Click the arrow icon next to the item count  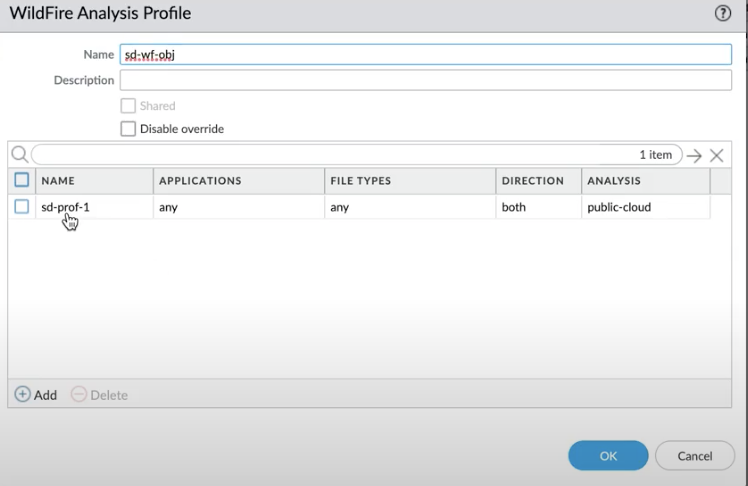[695, 156]
